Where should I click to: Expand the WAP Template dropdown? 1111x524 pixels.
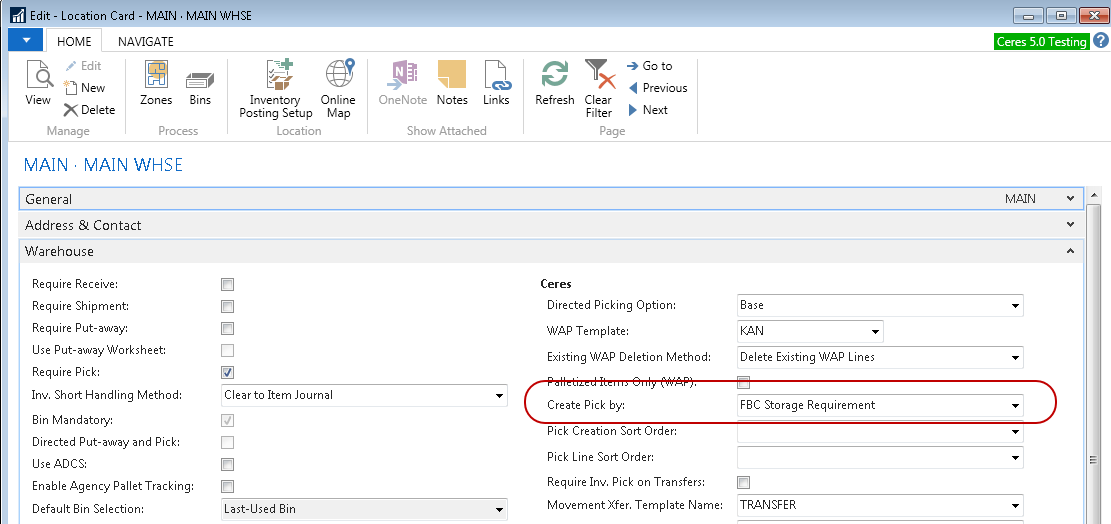[x=875, y=331]
